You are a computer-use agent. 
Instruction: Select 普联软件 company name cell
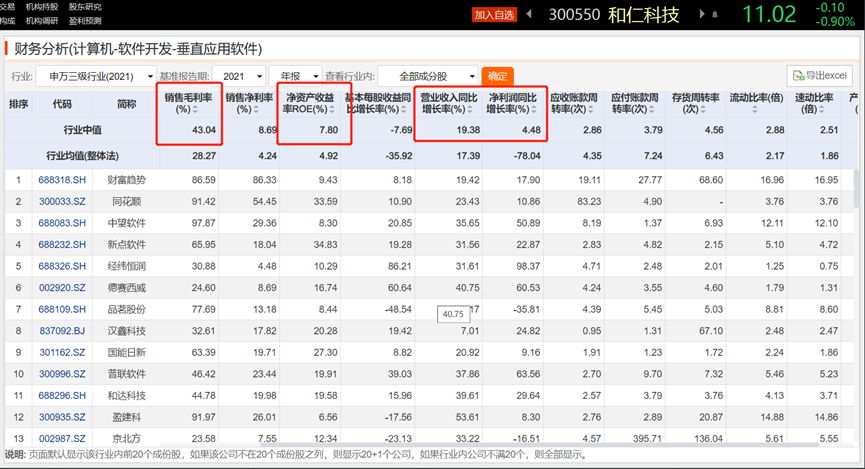(127, 374)
